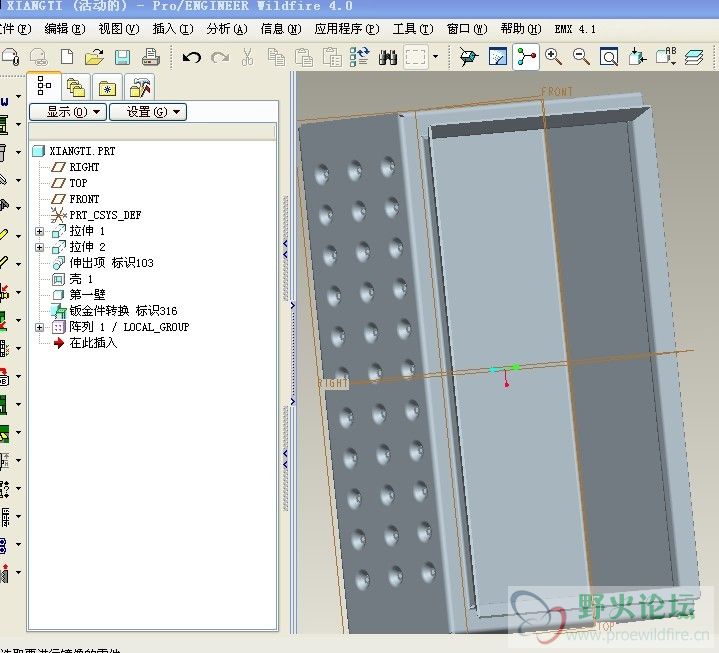
Task: Reorient the view with the arrow-box icon
Action: click(637, 57)
